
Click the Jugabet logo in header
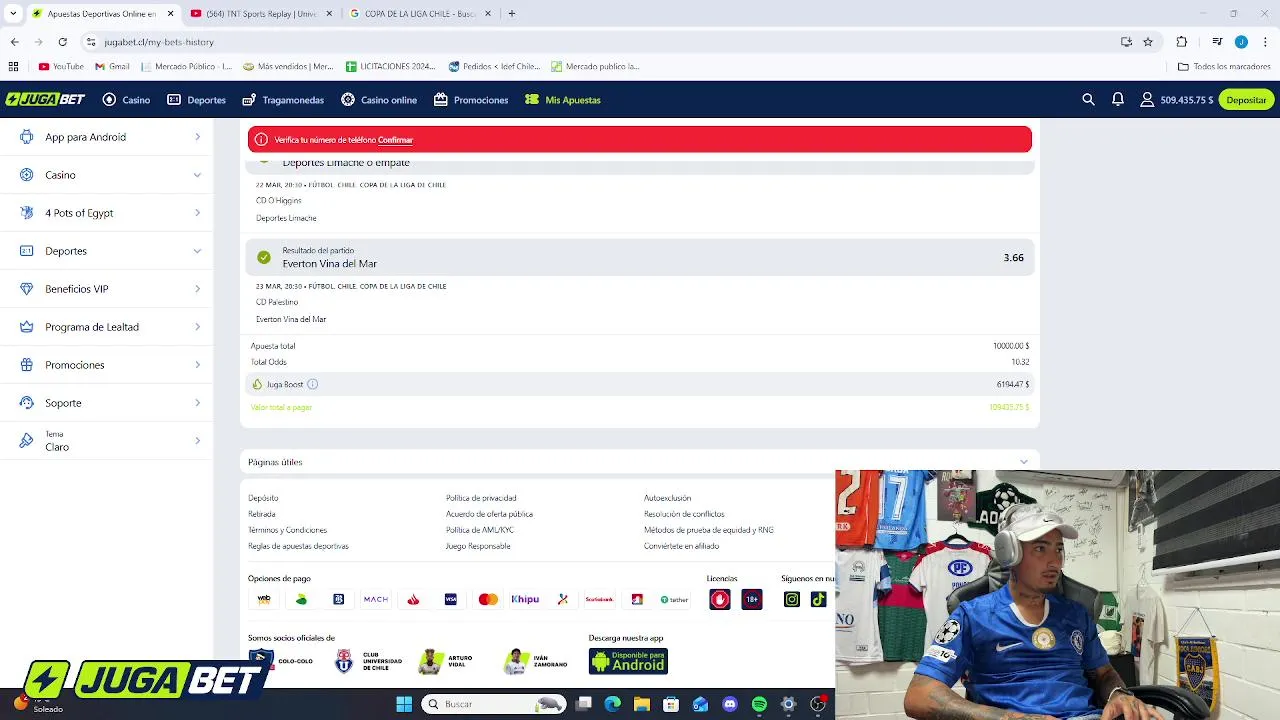(x=46, y=100)
